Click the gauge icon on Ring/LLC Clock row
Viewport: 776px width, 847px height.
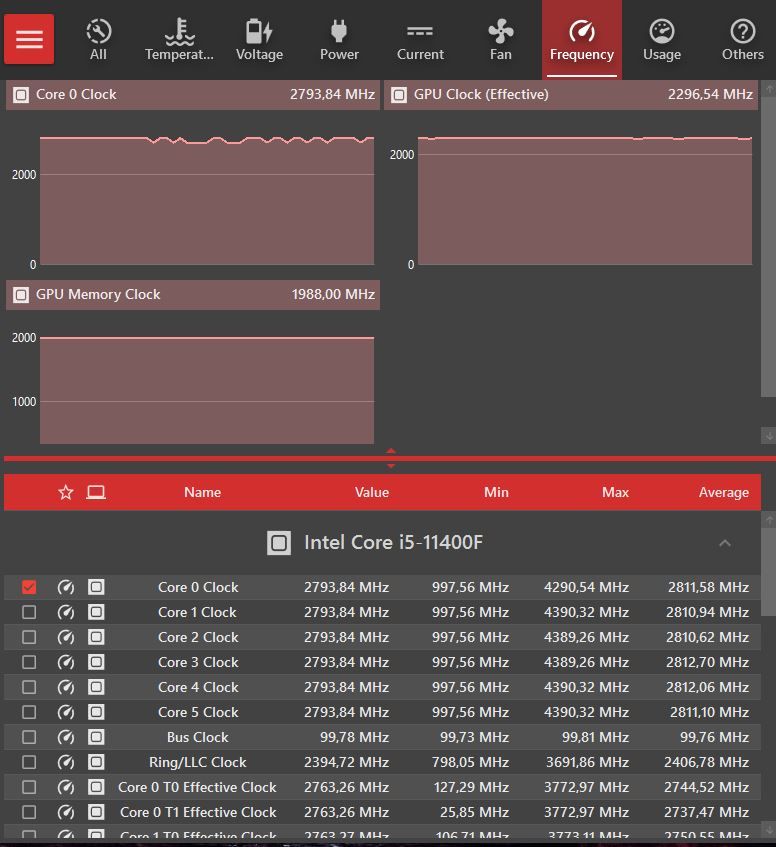coord(66,762)
